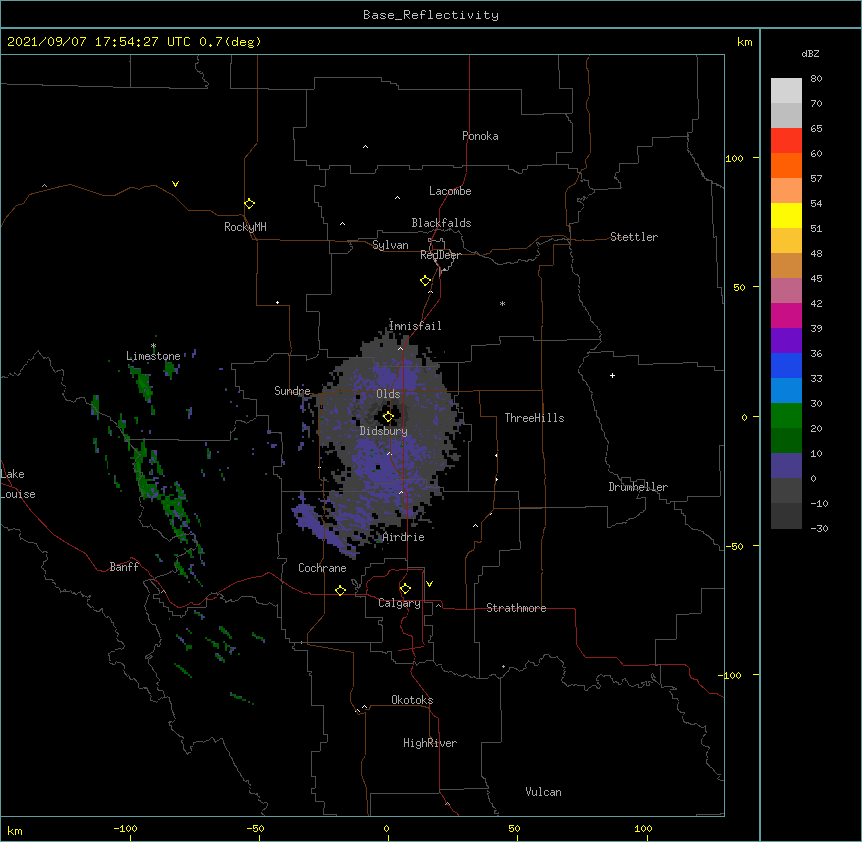Select the magenta 39–42 dBZ legend swatch

coord(786,315)
